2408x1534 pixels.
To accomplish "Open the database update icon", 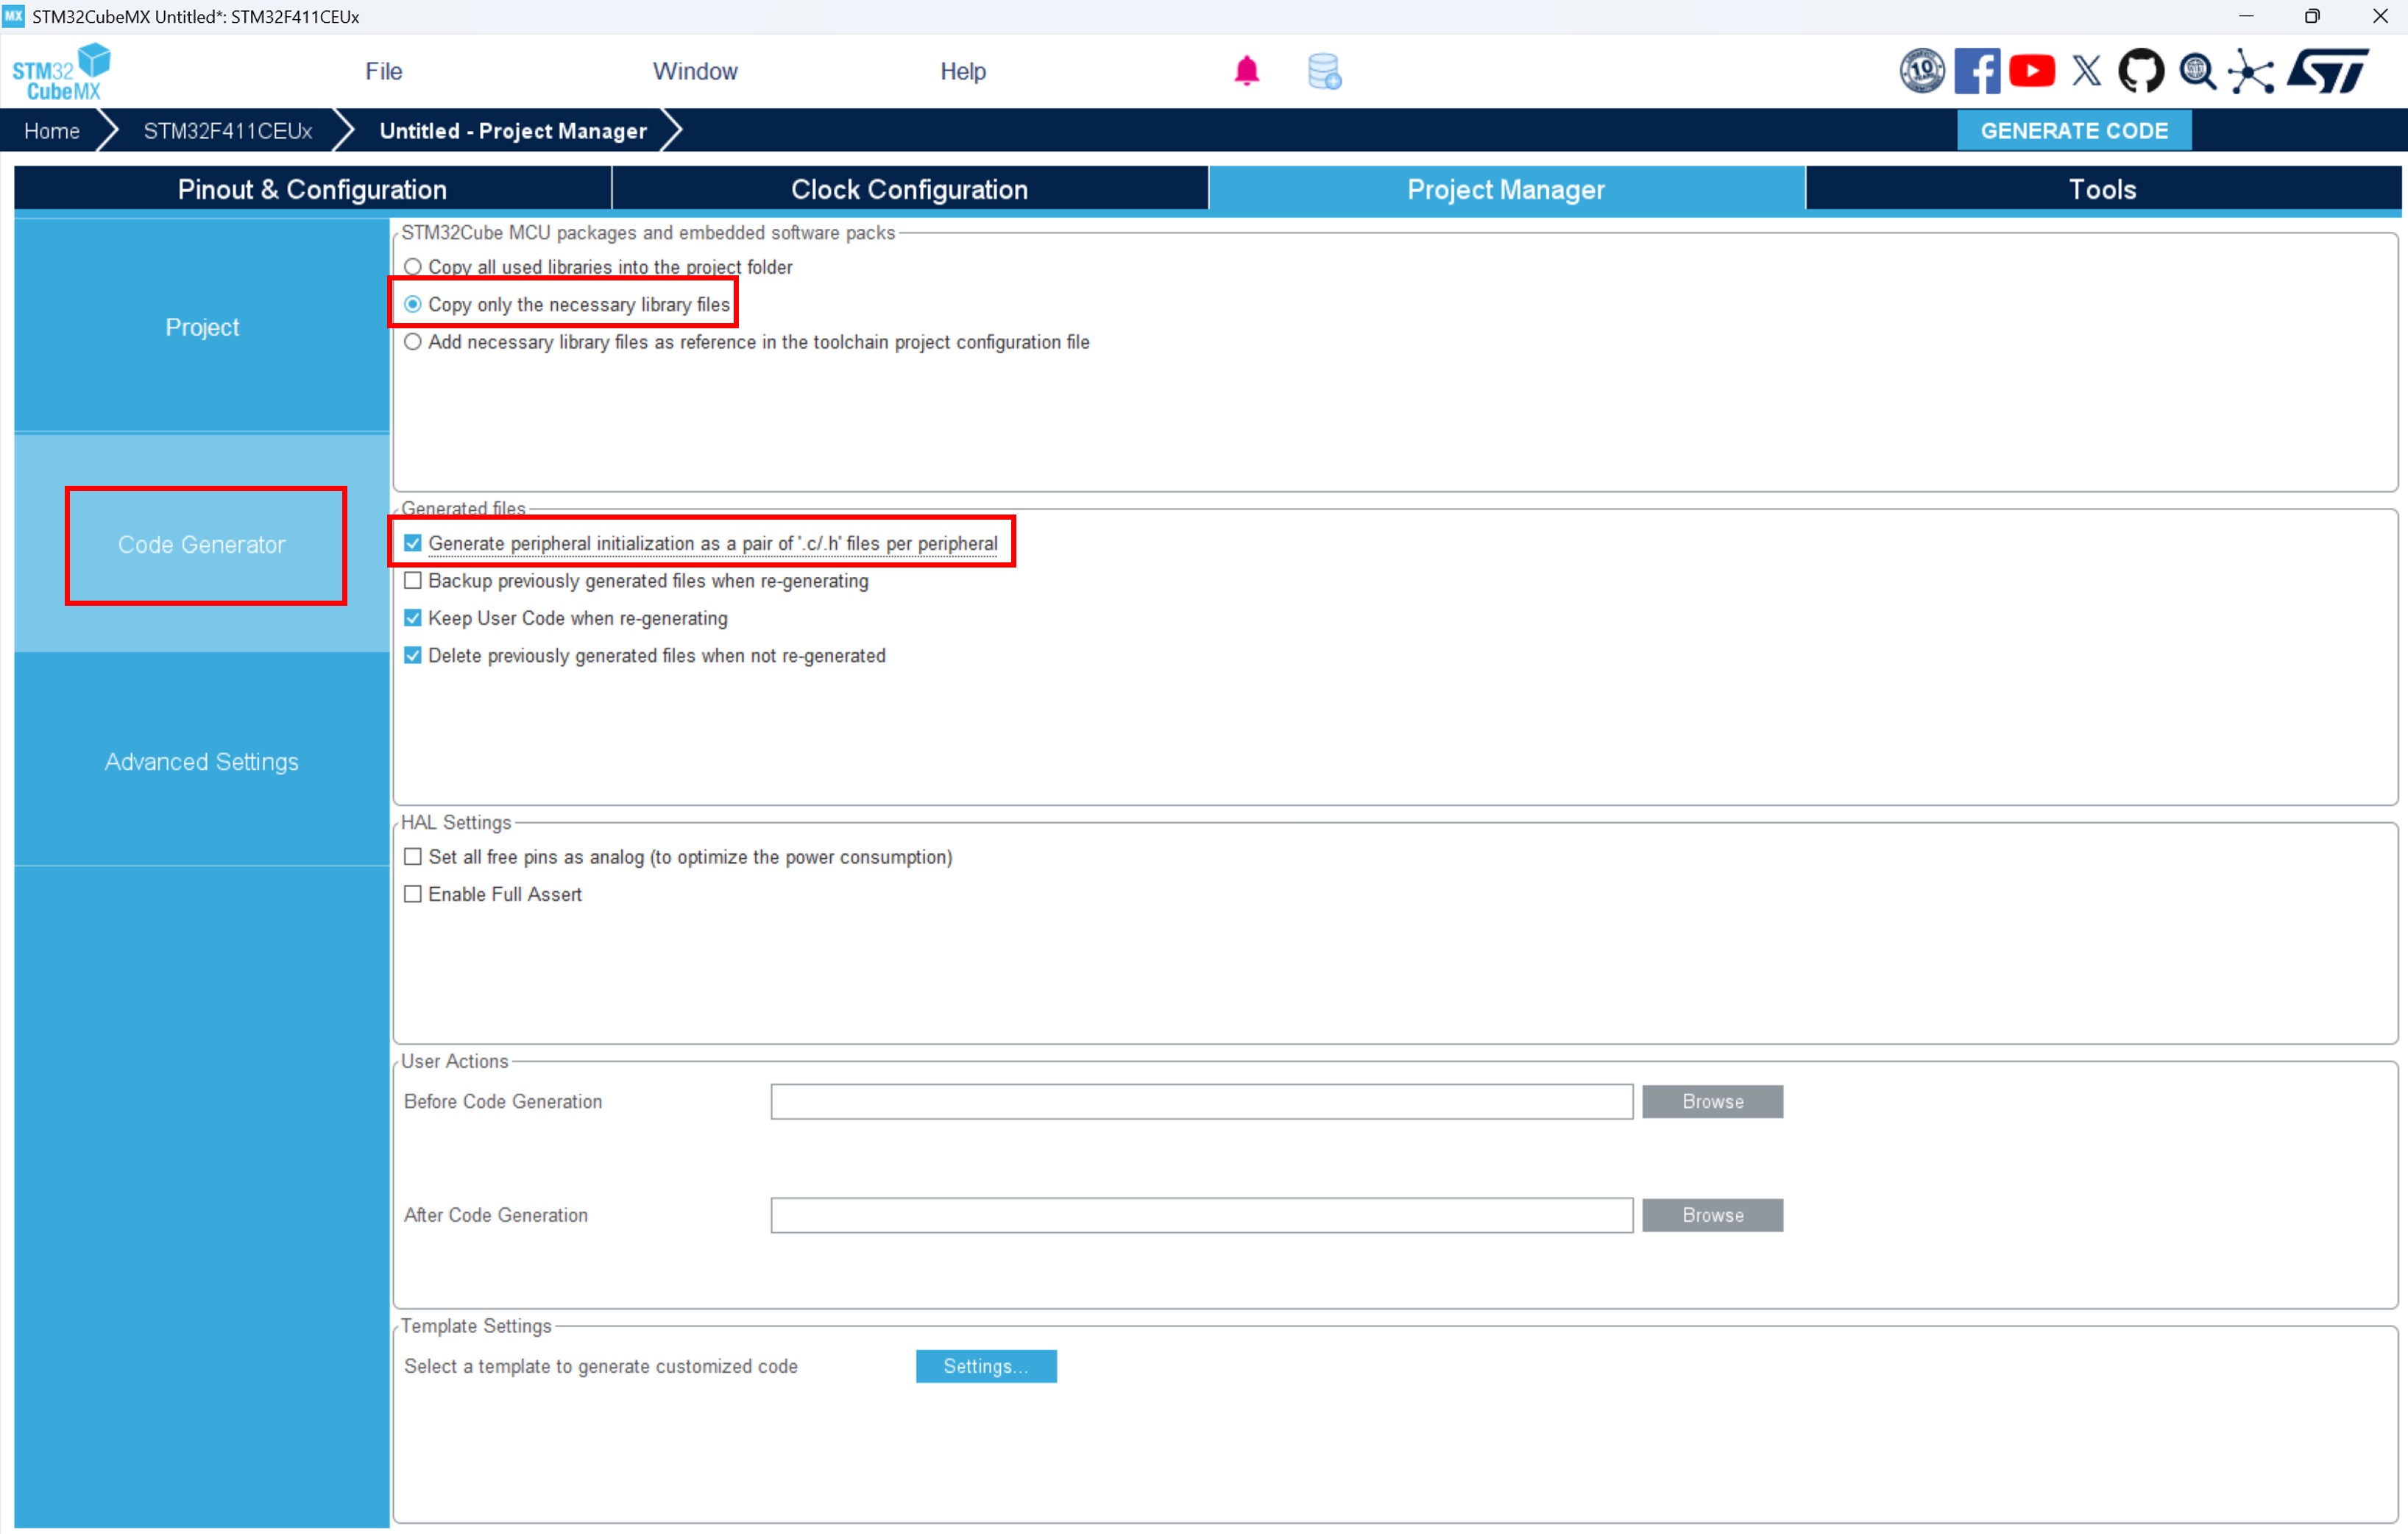I will pyautogui.click(x=1324, y=71).
